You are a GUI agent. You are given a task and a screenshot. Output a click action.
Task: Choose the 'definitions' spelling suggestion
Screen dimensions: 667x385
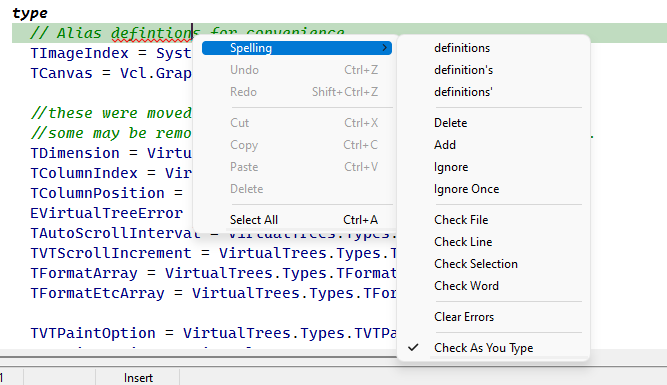[x=462, y=48]
